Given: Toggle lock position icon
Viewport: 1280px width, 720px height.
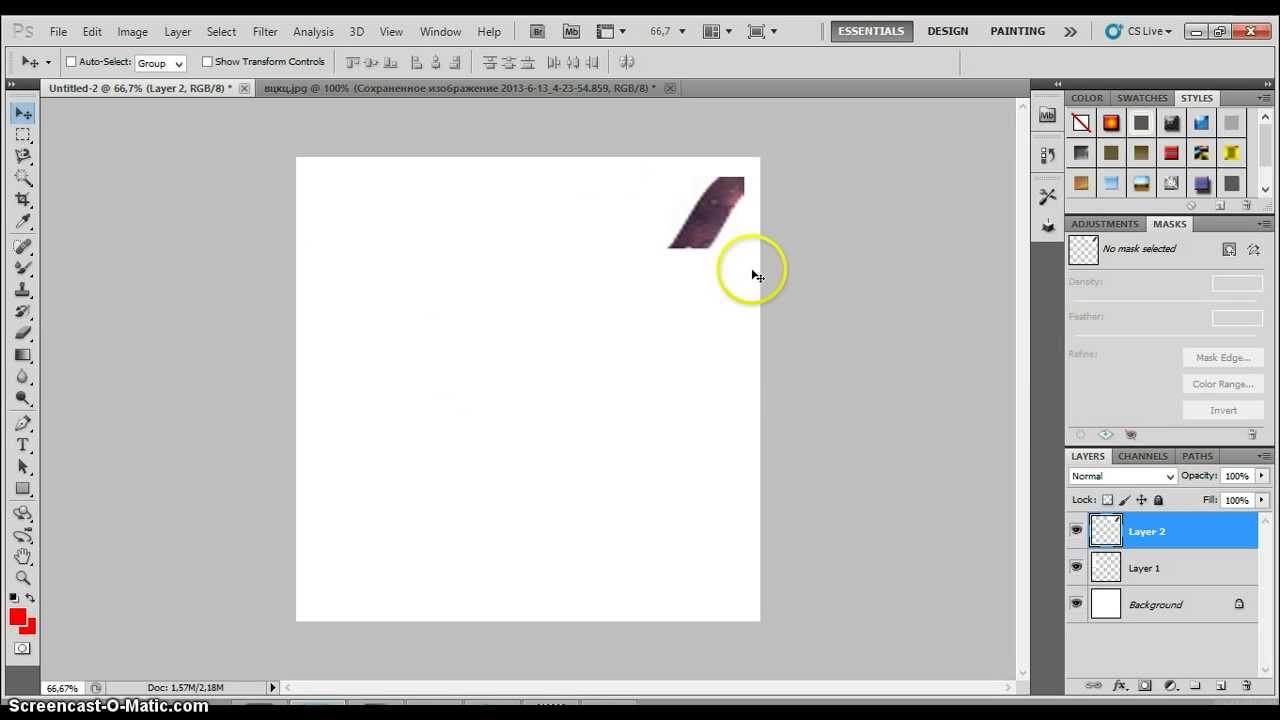Looking at the screenshot, I should (1141, 500).
